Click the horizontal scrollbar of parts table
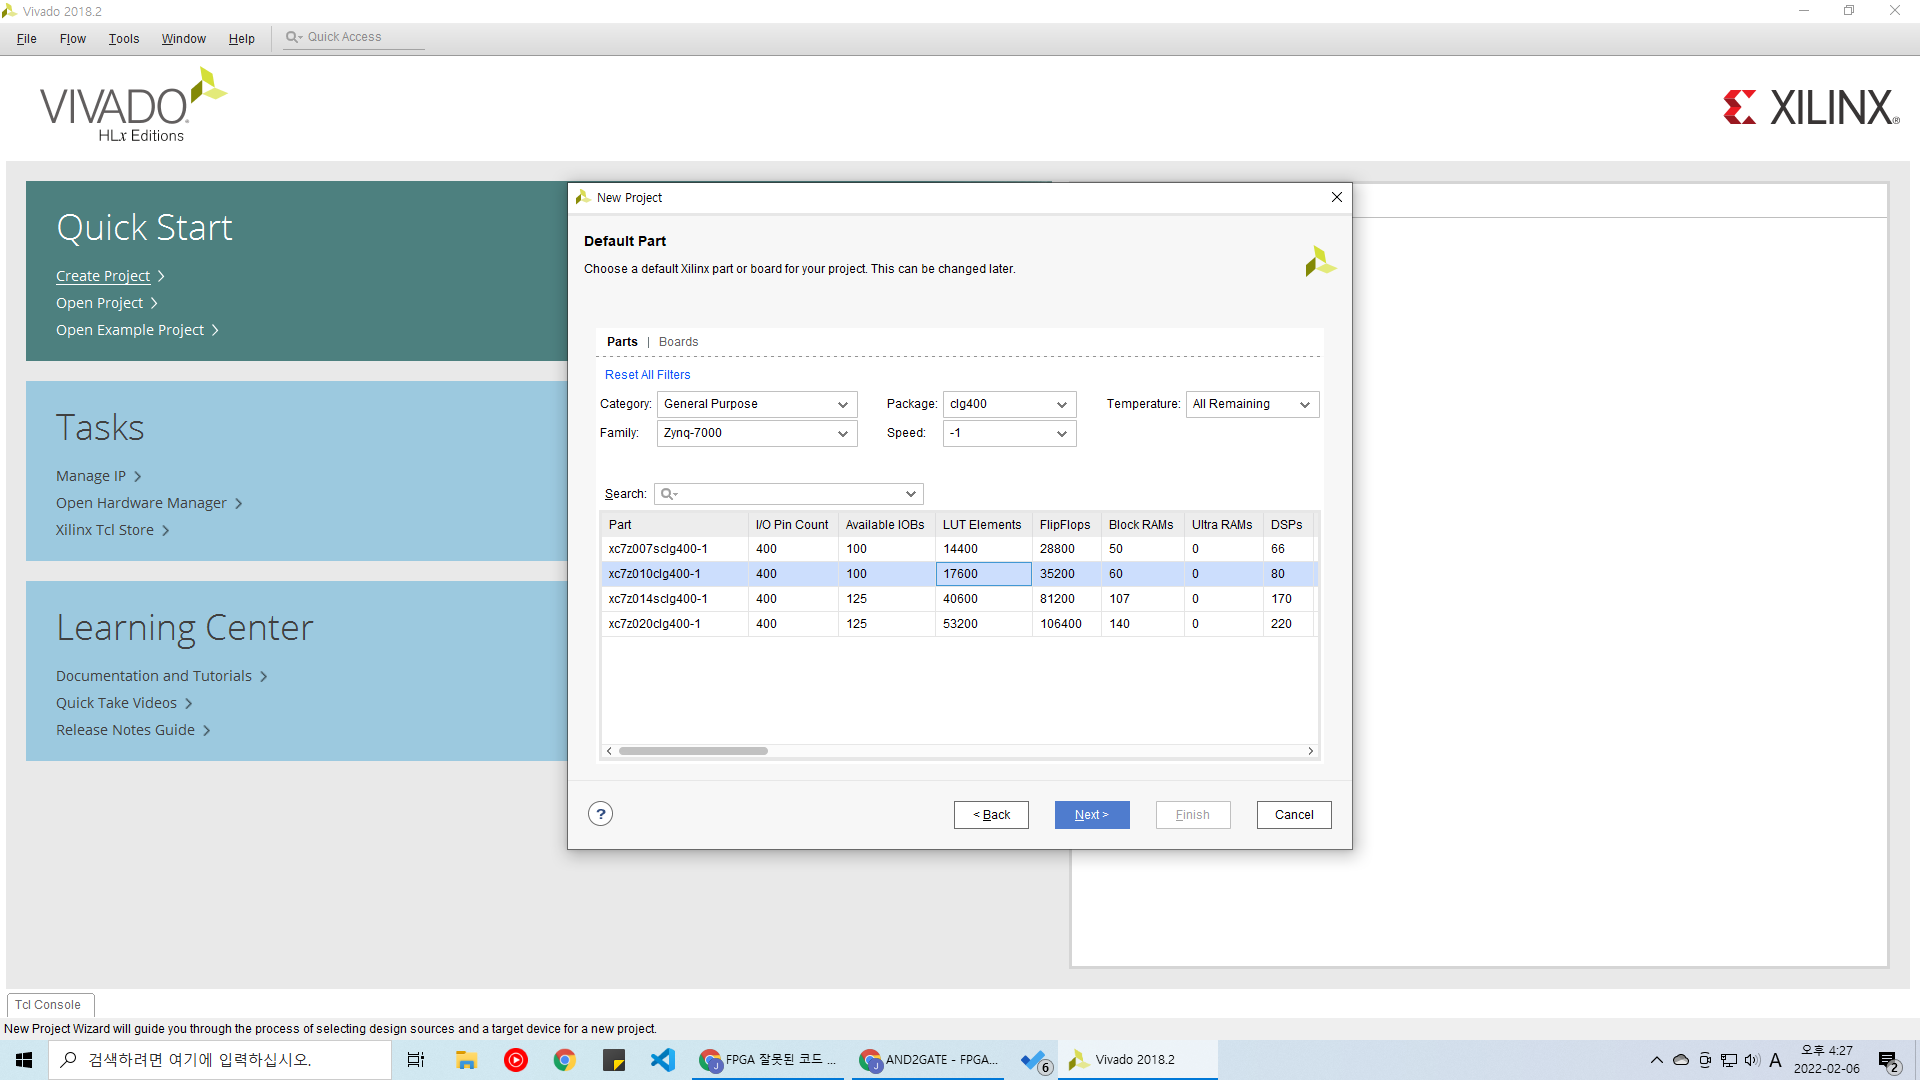The height and width of the screenshot is (1080, 1920). (x=693, y=751)
